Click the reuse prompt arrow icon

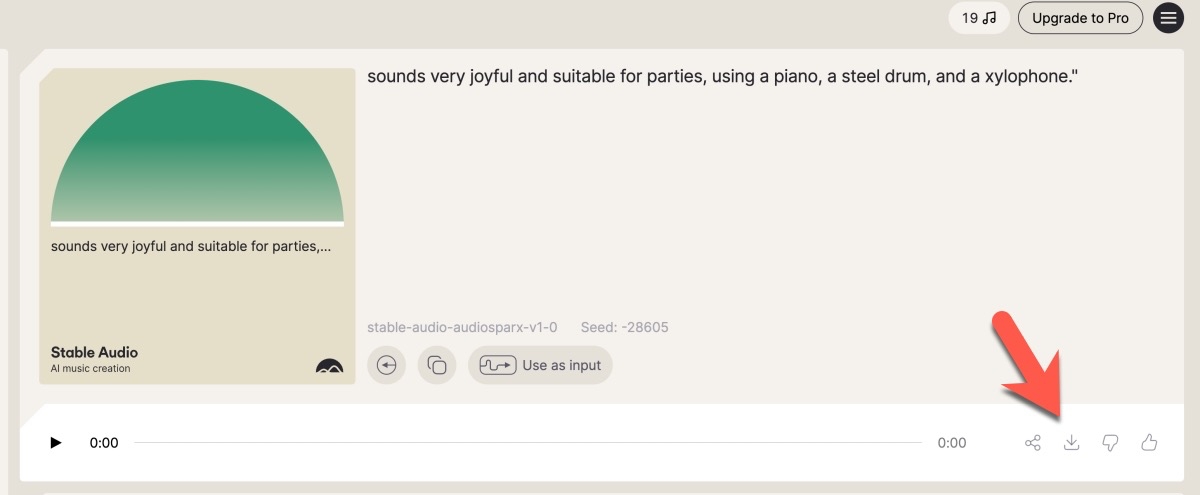tap(387, 365)
